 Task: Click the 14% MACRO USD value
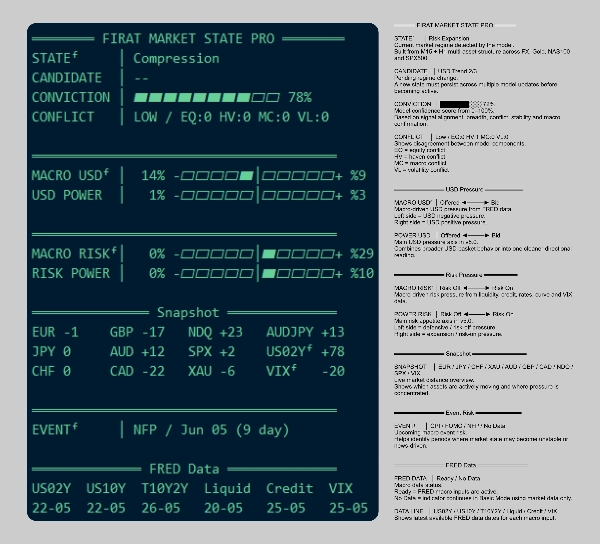(153, 175)
